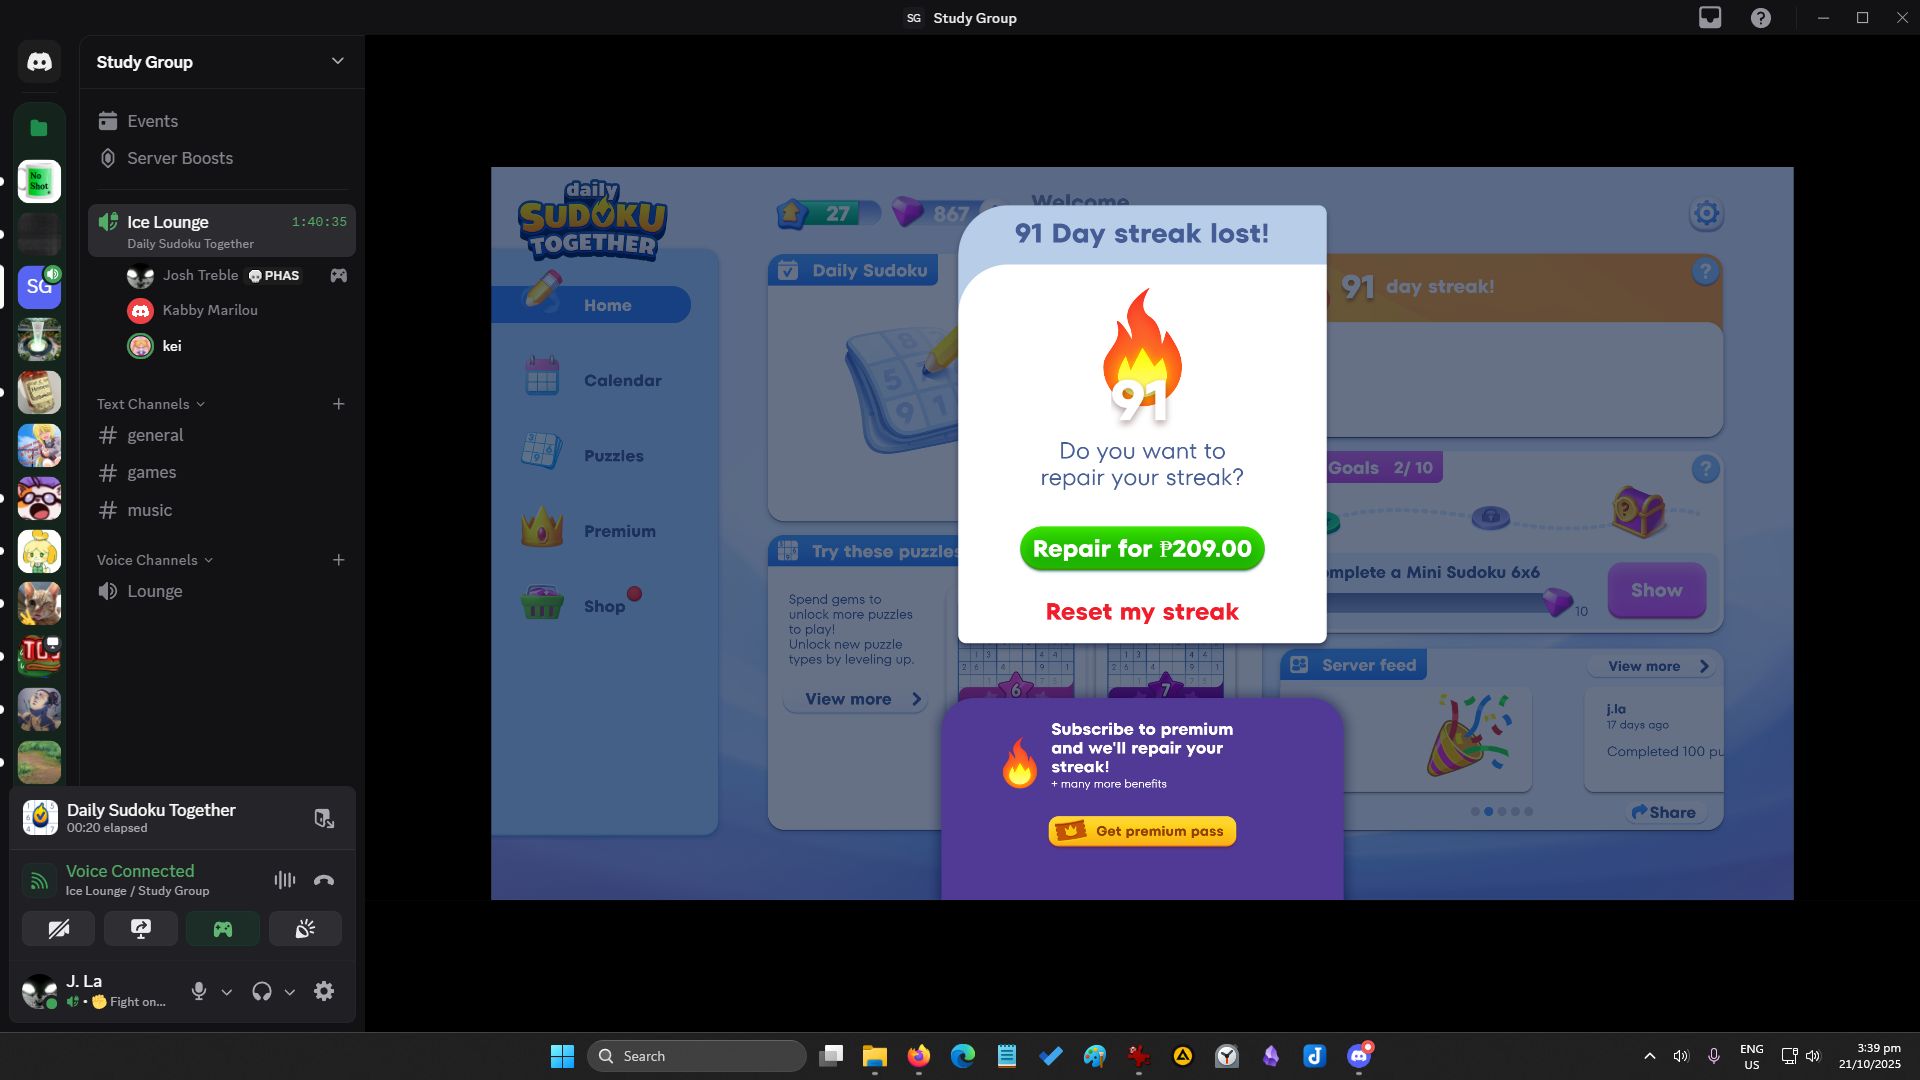
Task: Deafen audio with headphones button
Action: (262, 991)
